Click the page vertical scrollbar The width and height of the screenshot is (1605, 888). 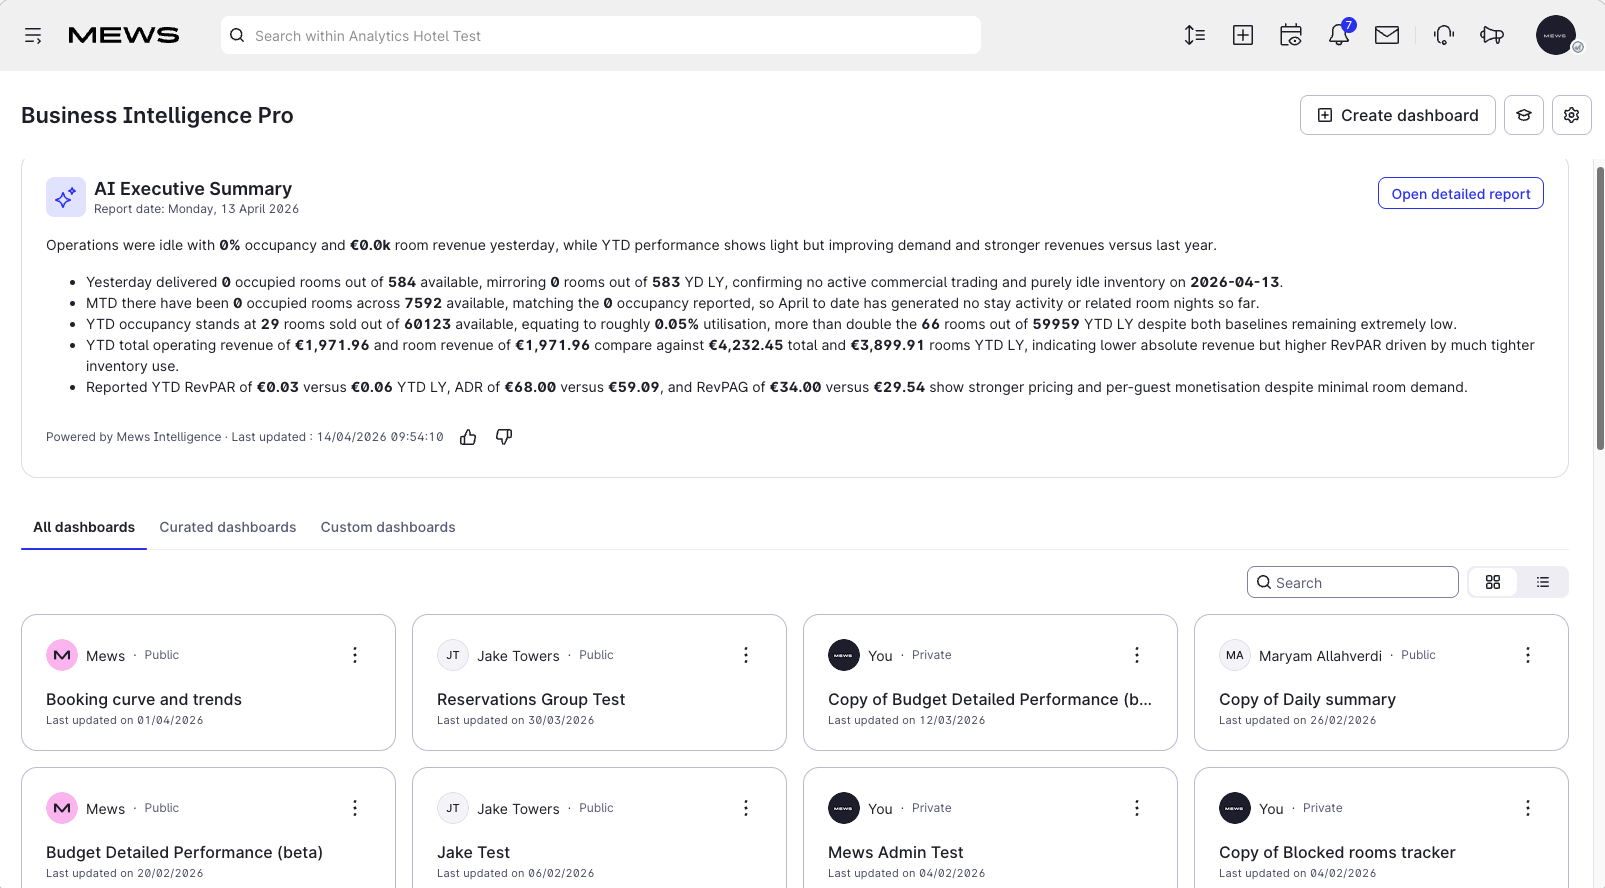(1600, 309)
